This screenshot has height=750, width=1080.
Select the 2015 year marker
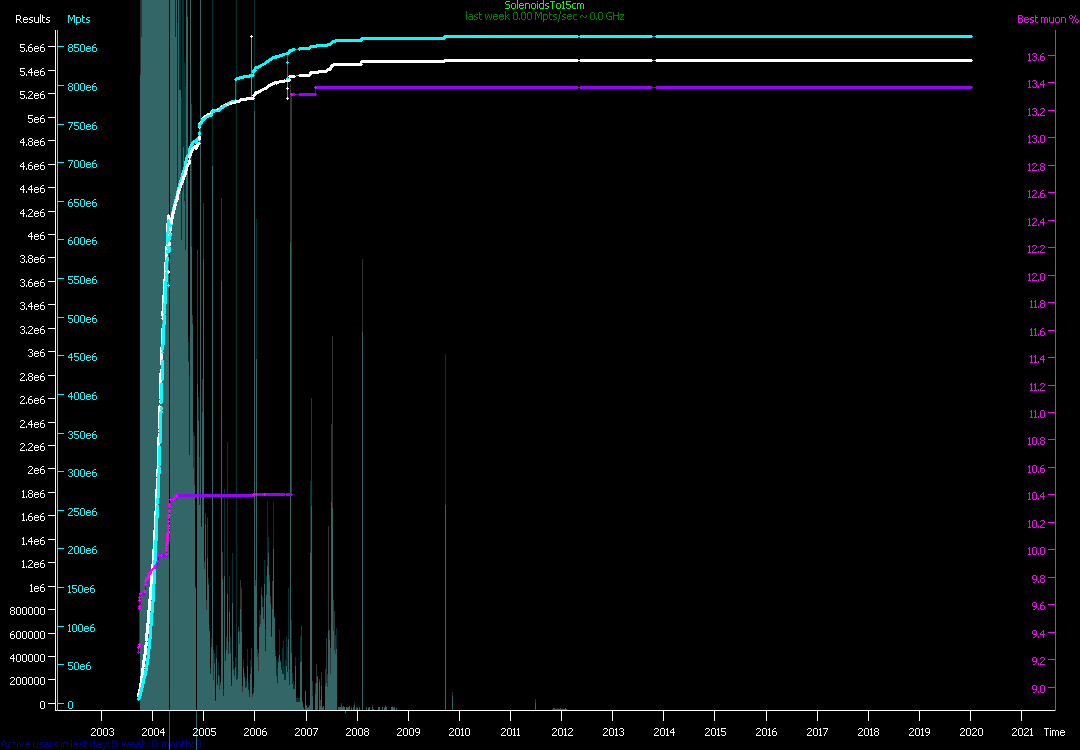(x=715, y=732)
